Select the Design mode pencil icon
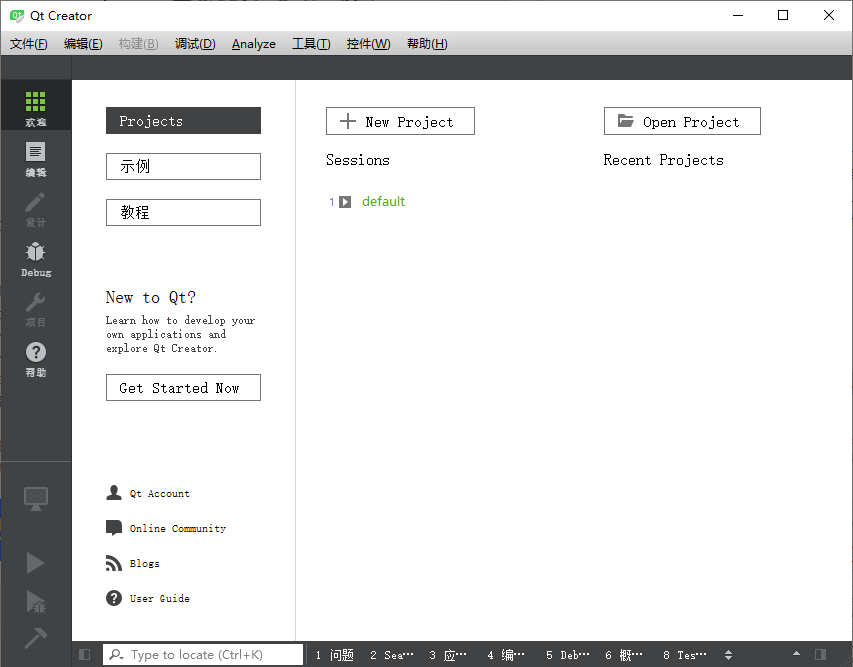This screenshot has height=667, width=853. click(35, 202)
